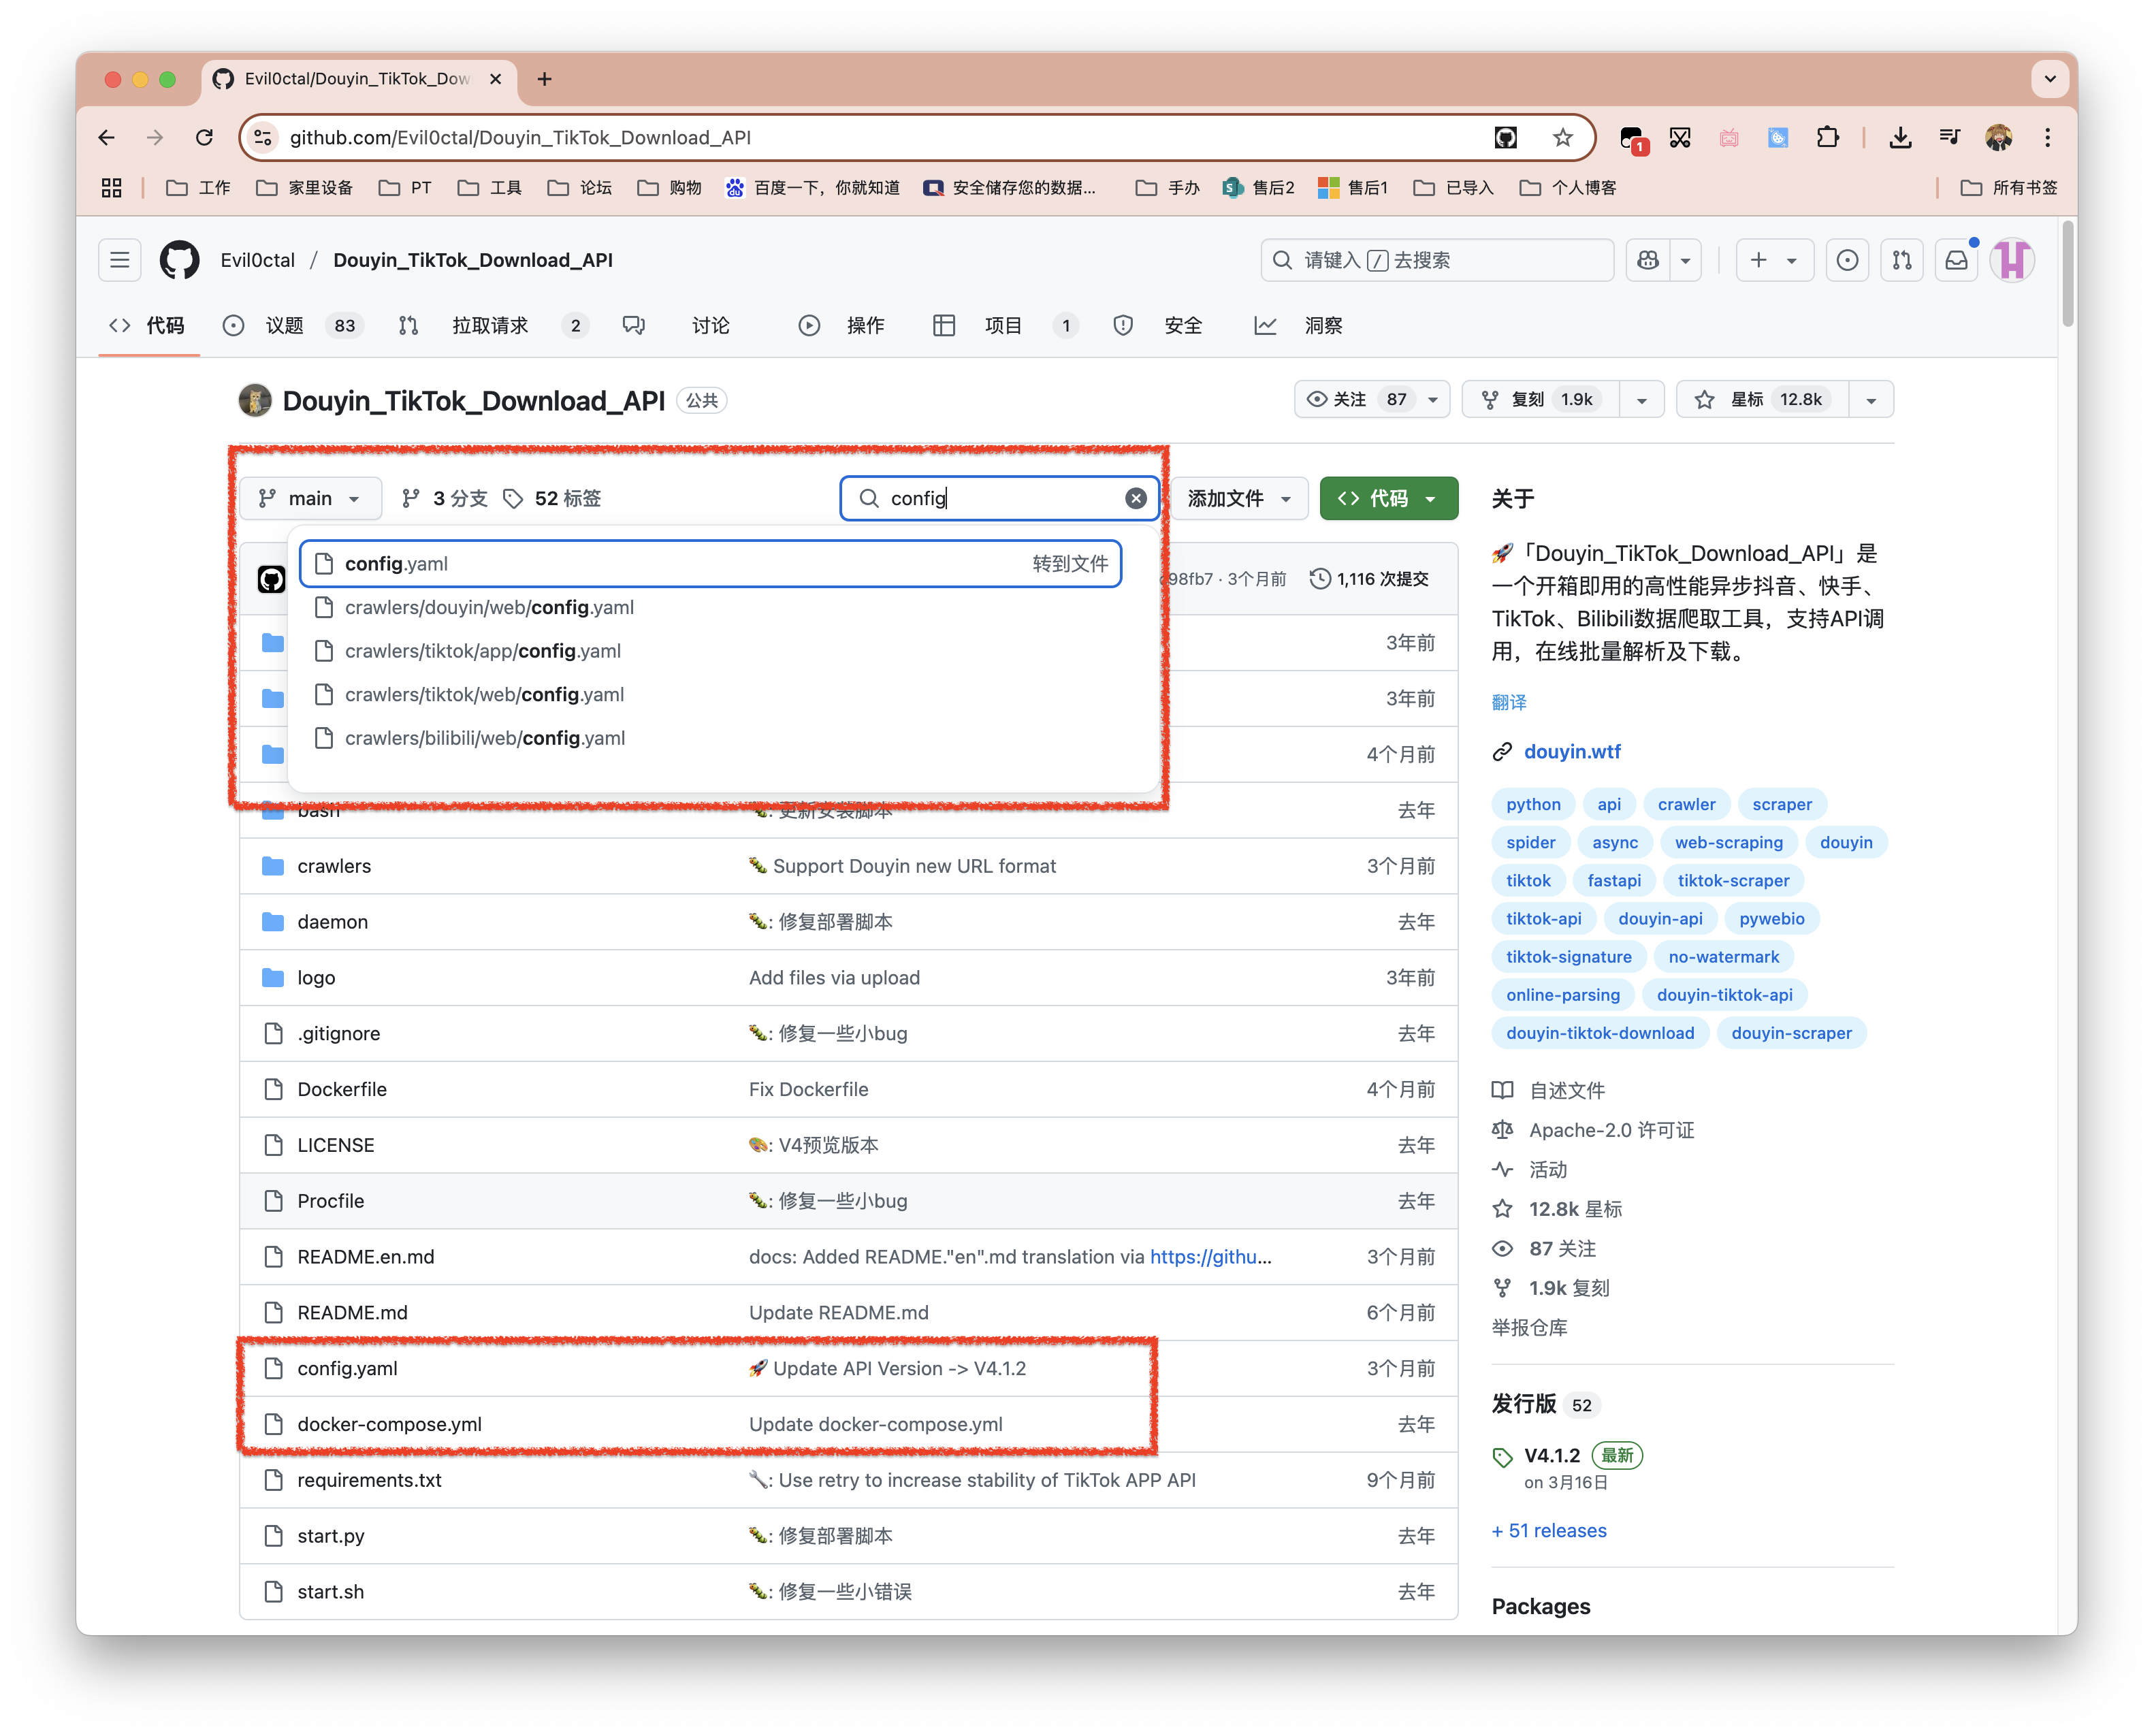The height and width of the screenshot is (1736, 2154).
Task: Open the user profile avatar menu
Action: (x=2012, y=260)
